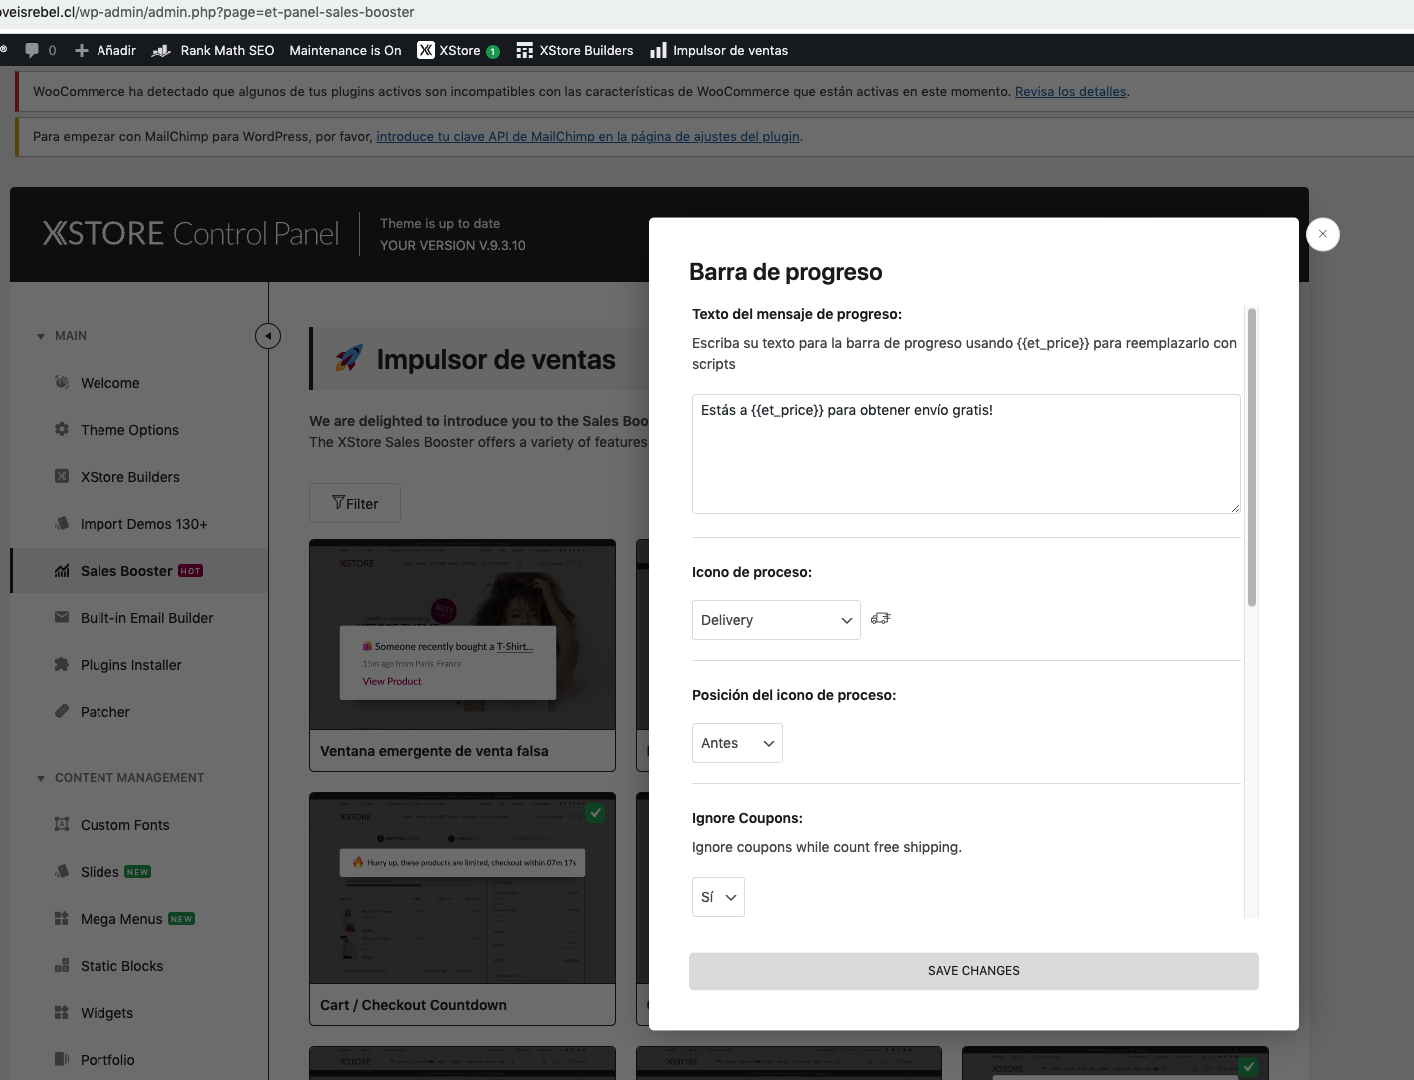The width and height of the screenshot is (1414, 1080).
Task: Click the Built-in Email Builder envelope icon
Action: (x=62, y=617)
